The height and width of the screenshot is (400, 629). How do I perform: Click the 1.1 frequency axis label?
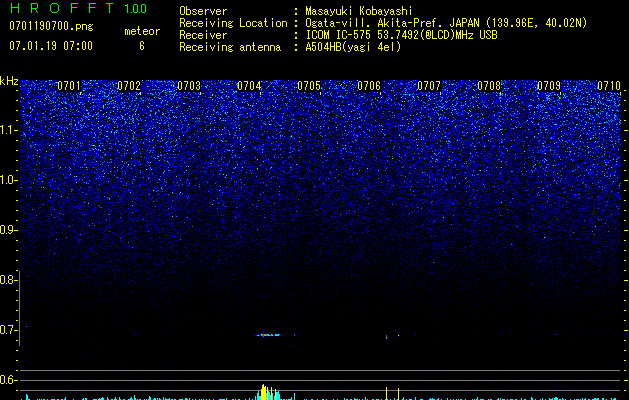(x=8, y=130)
